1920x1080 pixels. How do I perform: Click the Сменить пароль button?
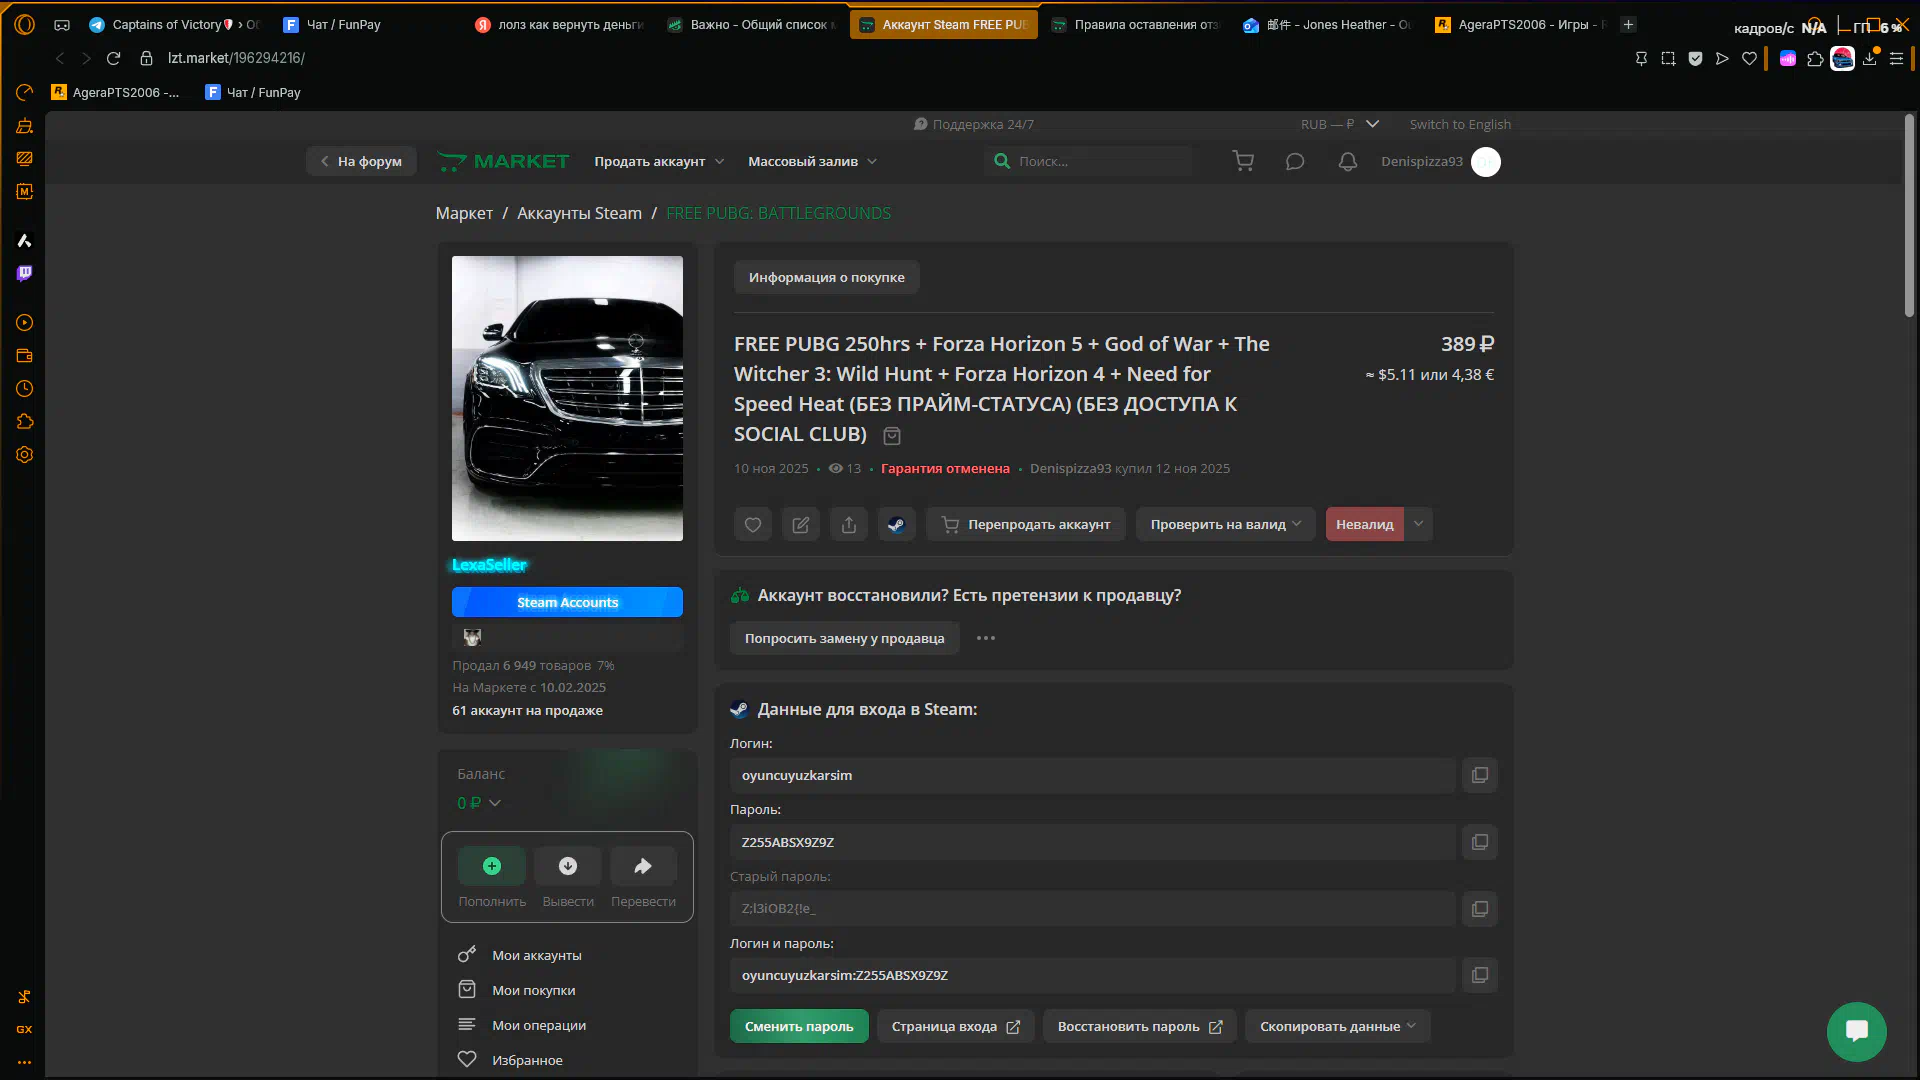(799, 1026)
